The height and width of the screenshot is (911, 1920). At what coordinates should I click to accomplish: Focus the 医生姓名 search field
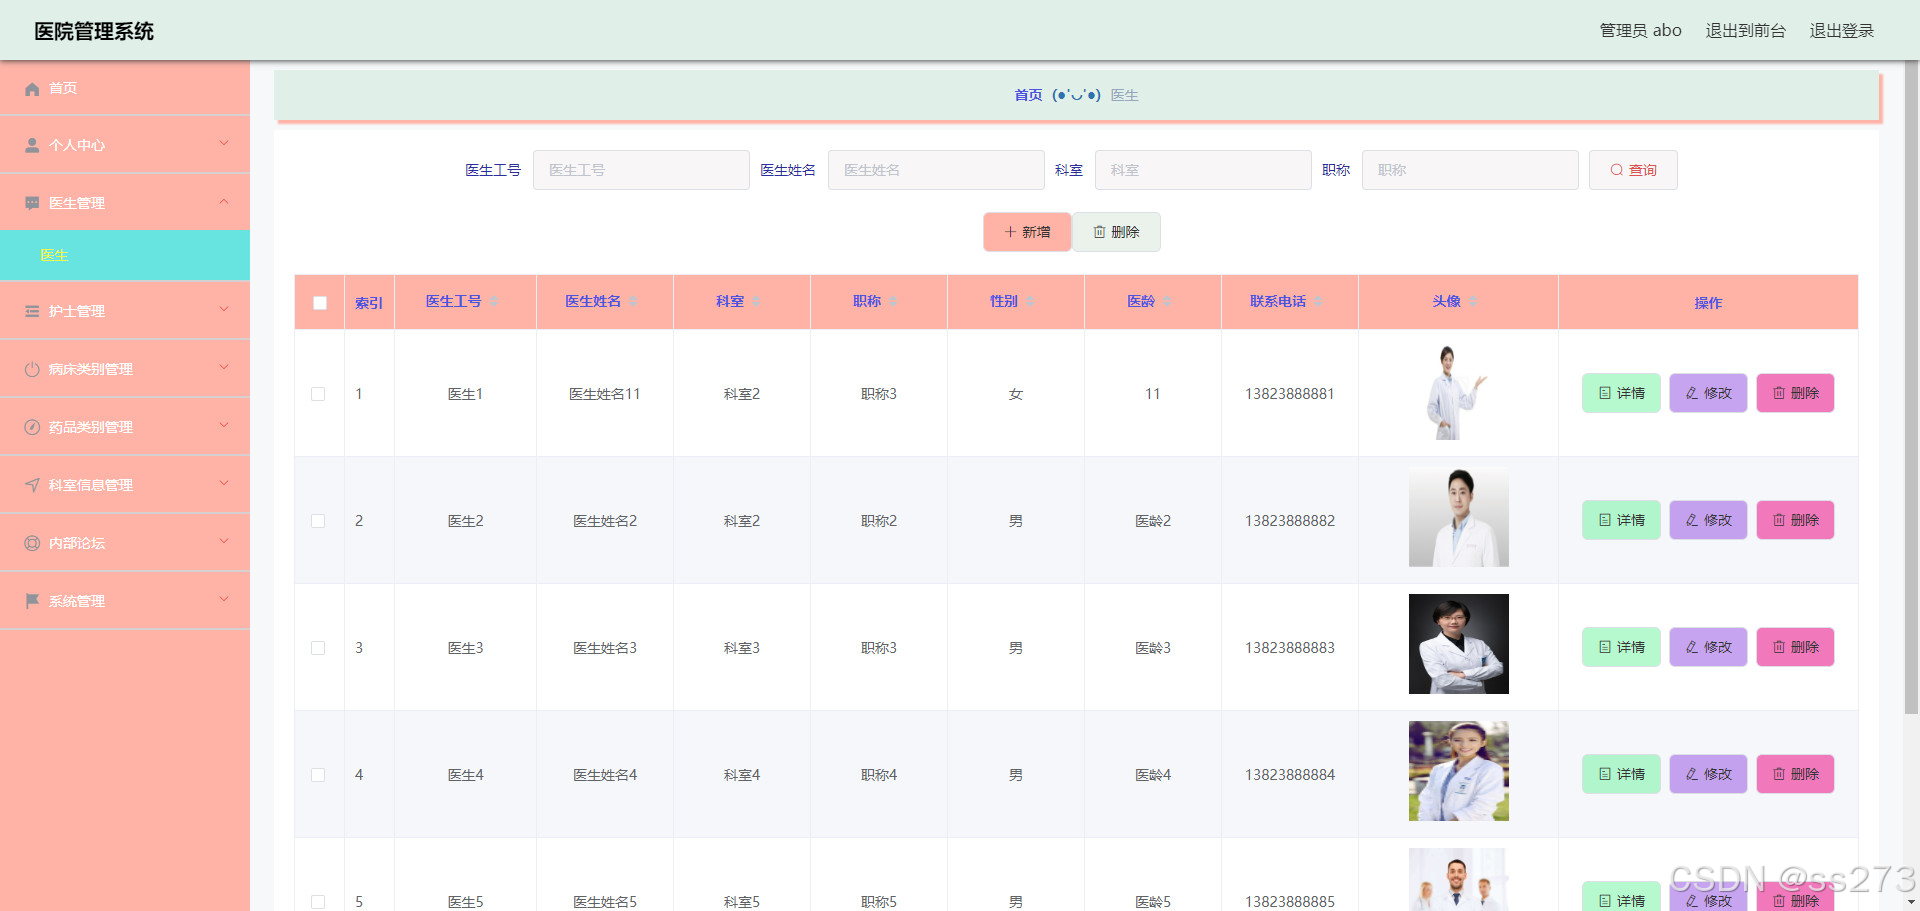[x=936, y=170]
